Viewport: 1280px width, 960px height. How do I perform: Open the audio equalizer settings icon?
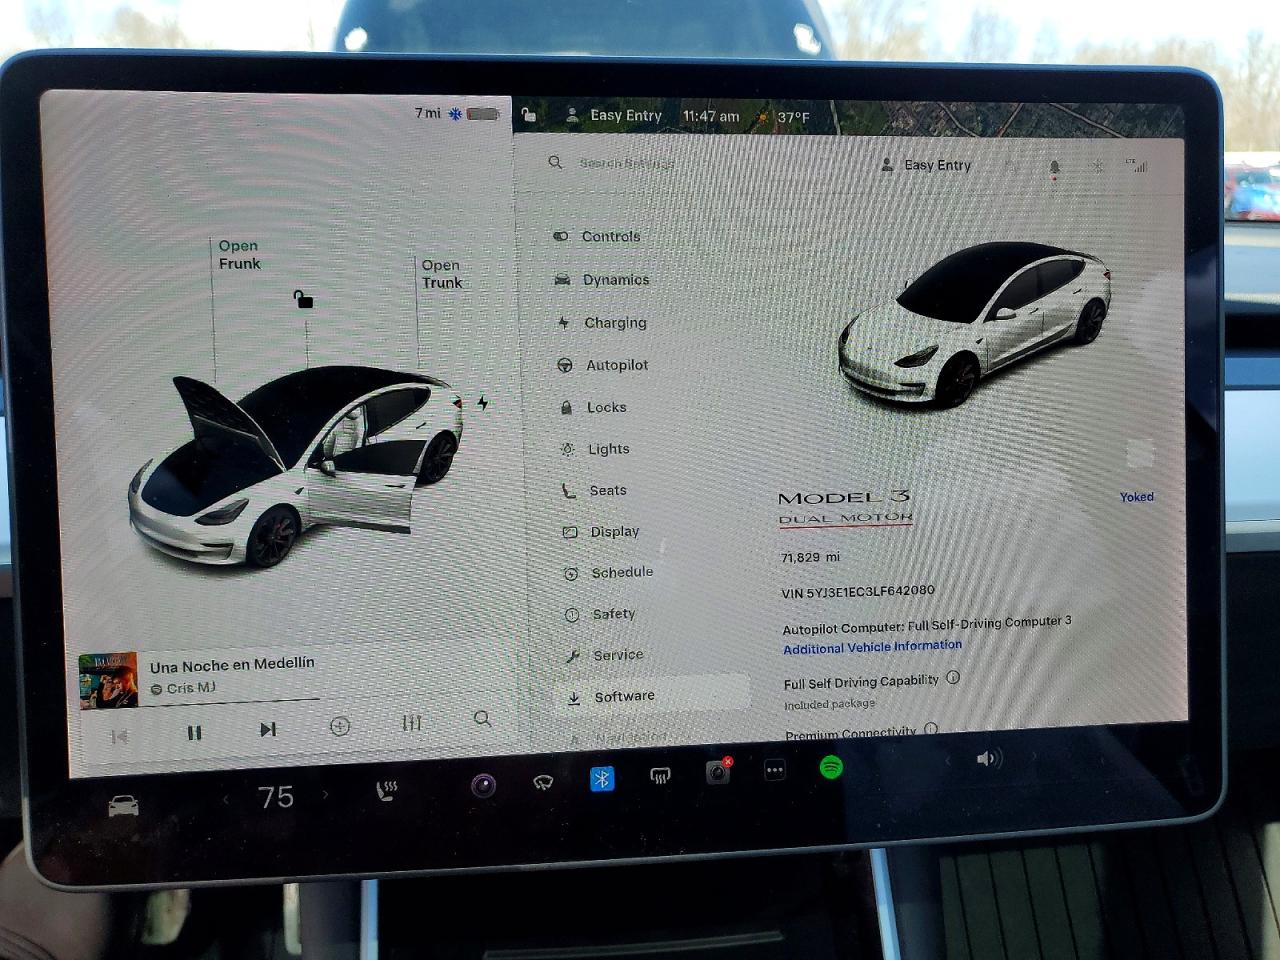click(x=411, y=723)
